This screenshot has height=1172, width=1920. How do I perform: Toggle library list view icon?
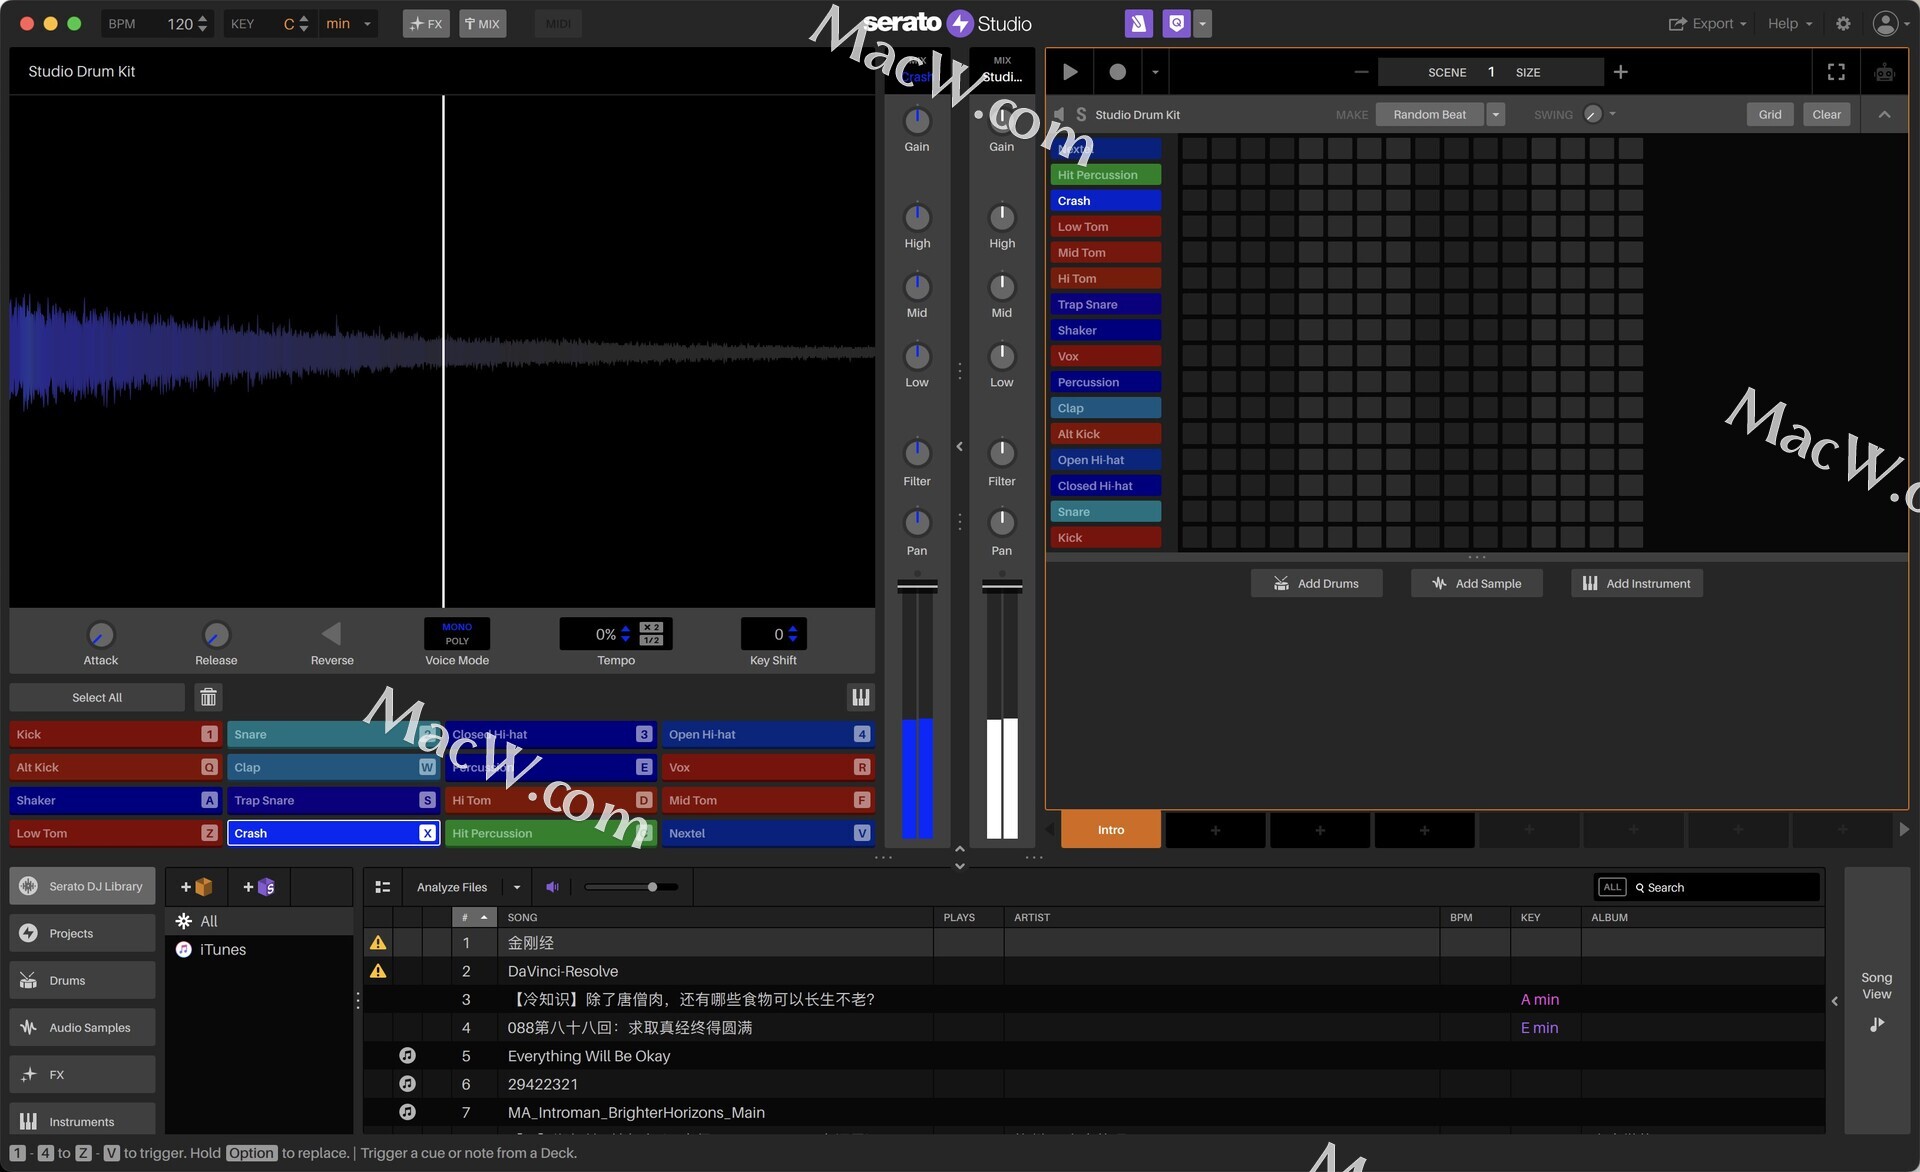coord(382,887)
